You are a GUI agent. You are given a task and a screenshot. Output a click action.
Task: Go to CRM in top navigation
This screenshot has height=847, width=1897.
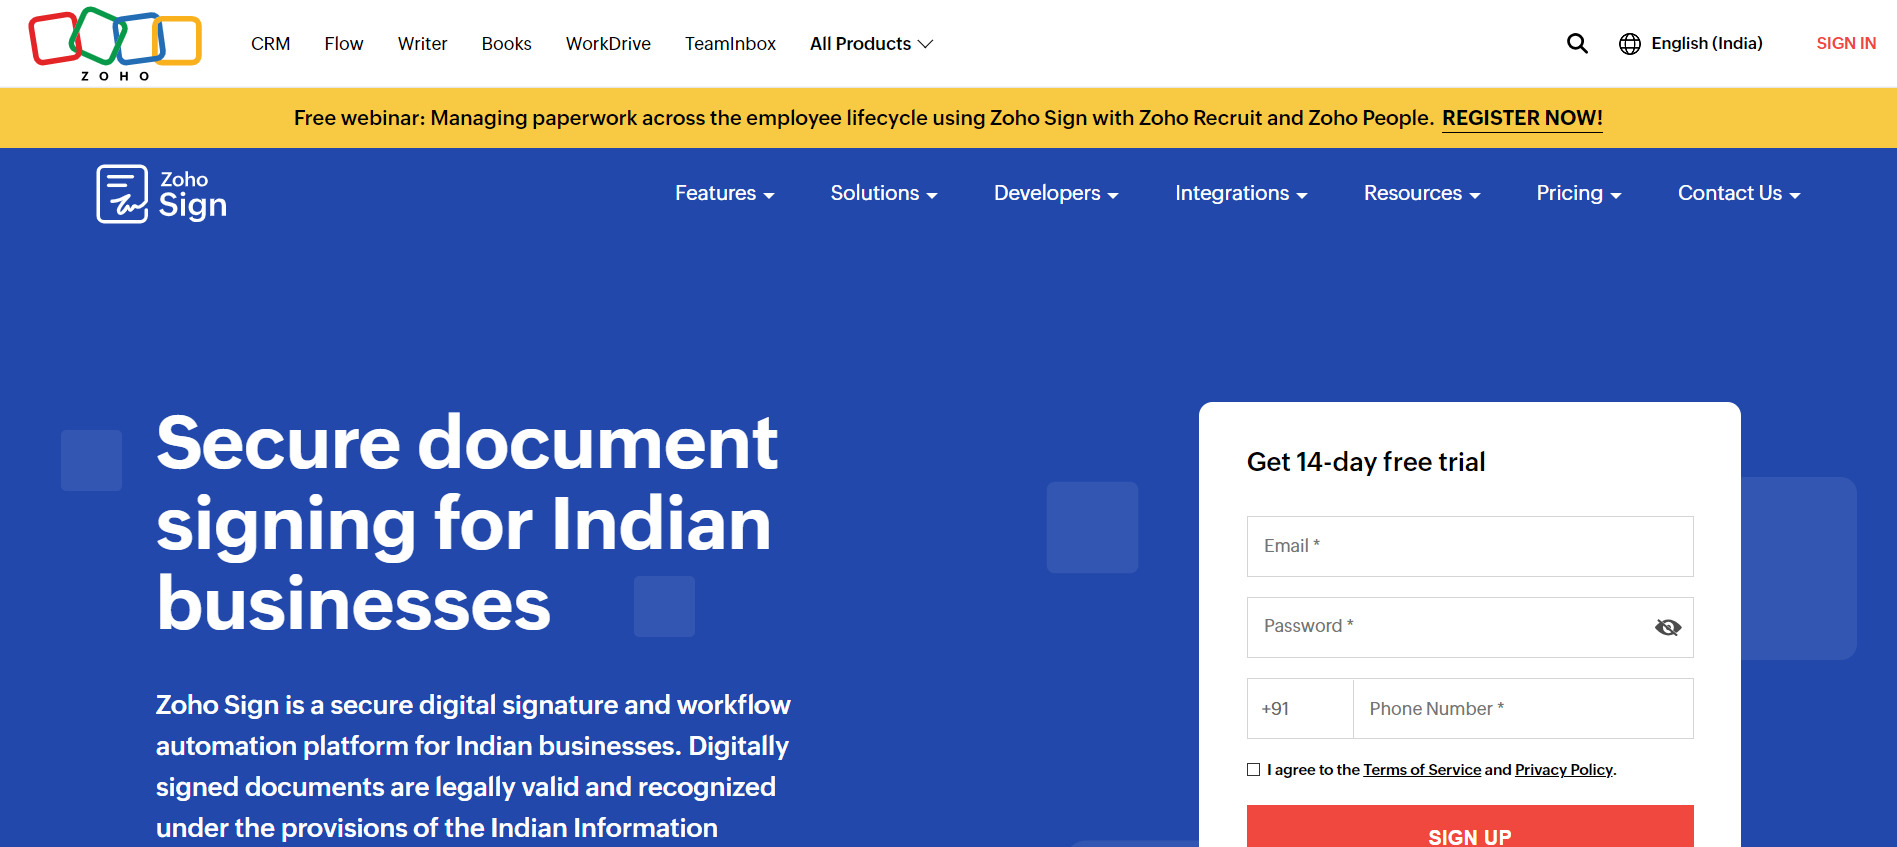tap(271, 44)
